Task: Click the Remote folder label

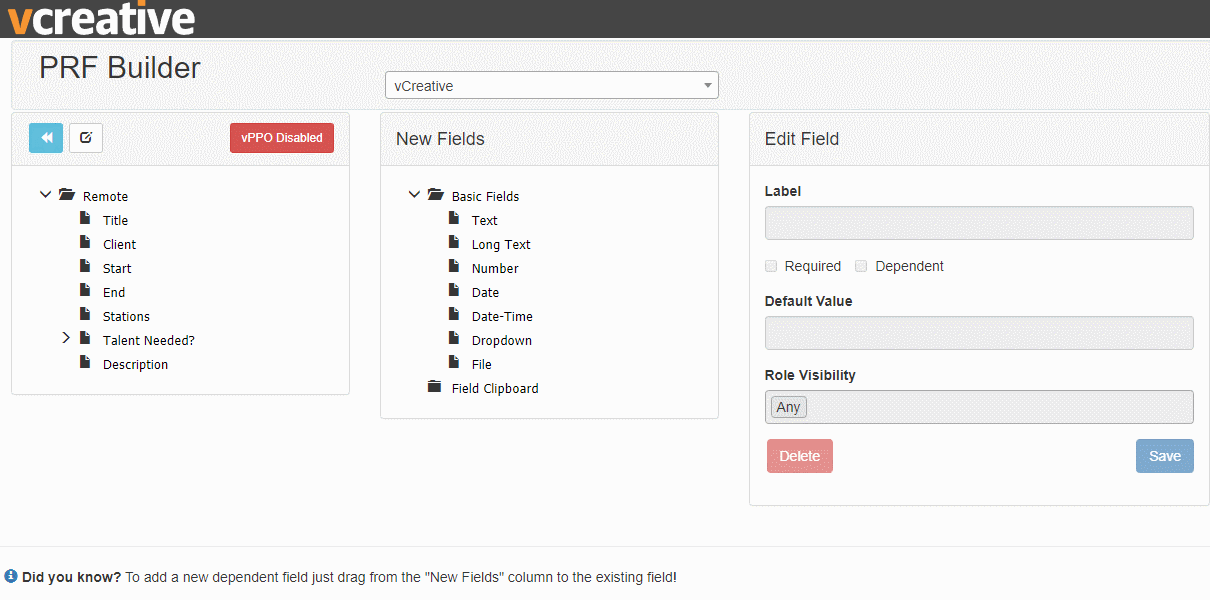Action: click(x=105, y=196)
